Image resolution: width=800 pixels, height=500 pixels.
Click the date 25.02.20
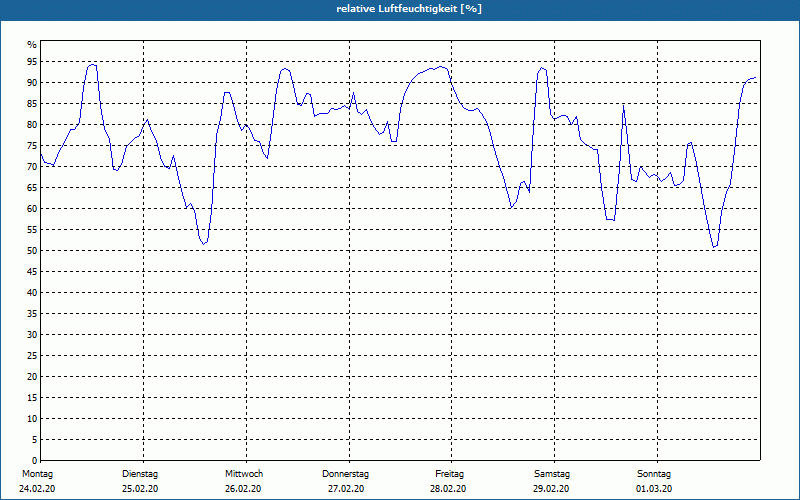140,489
